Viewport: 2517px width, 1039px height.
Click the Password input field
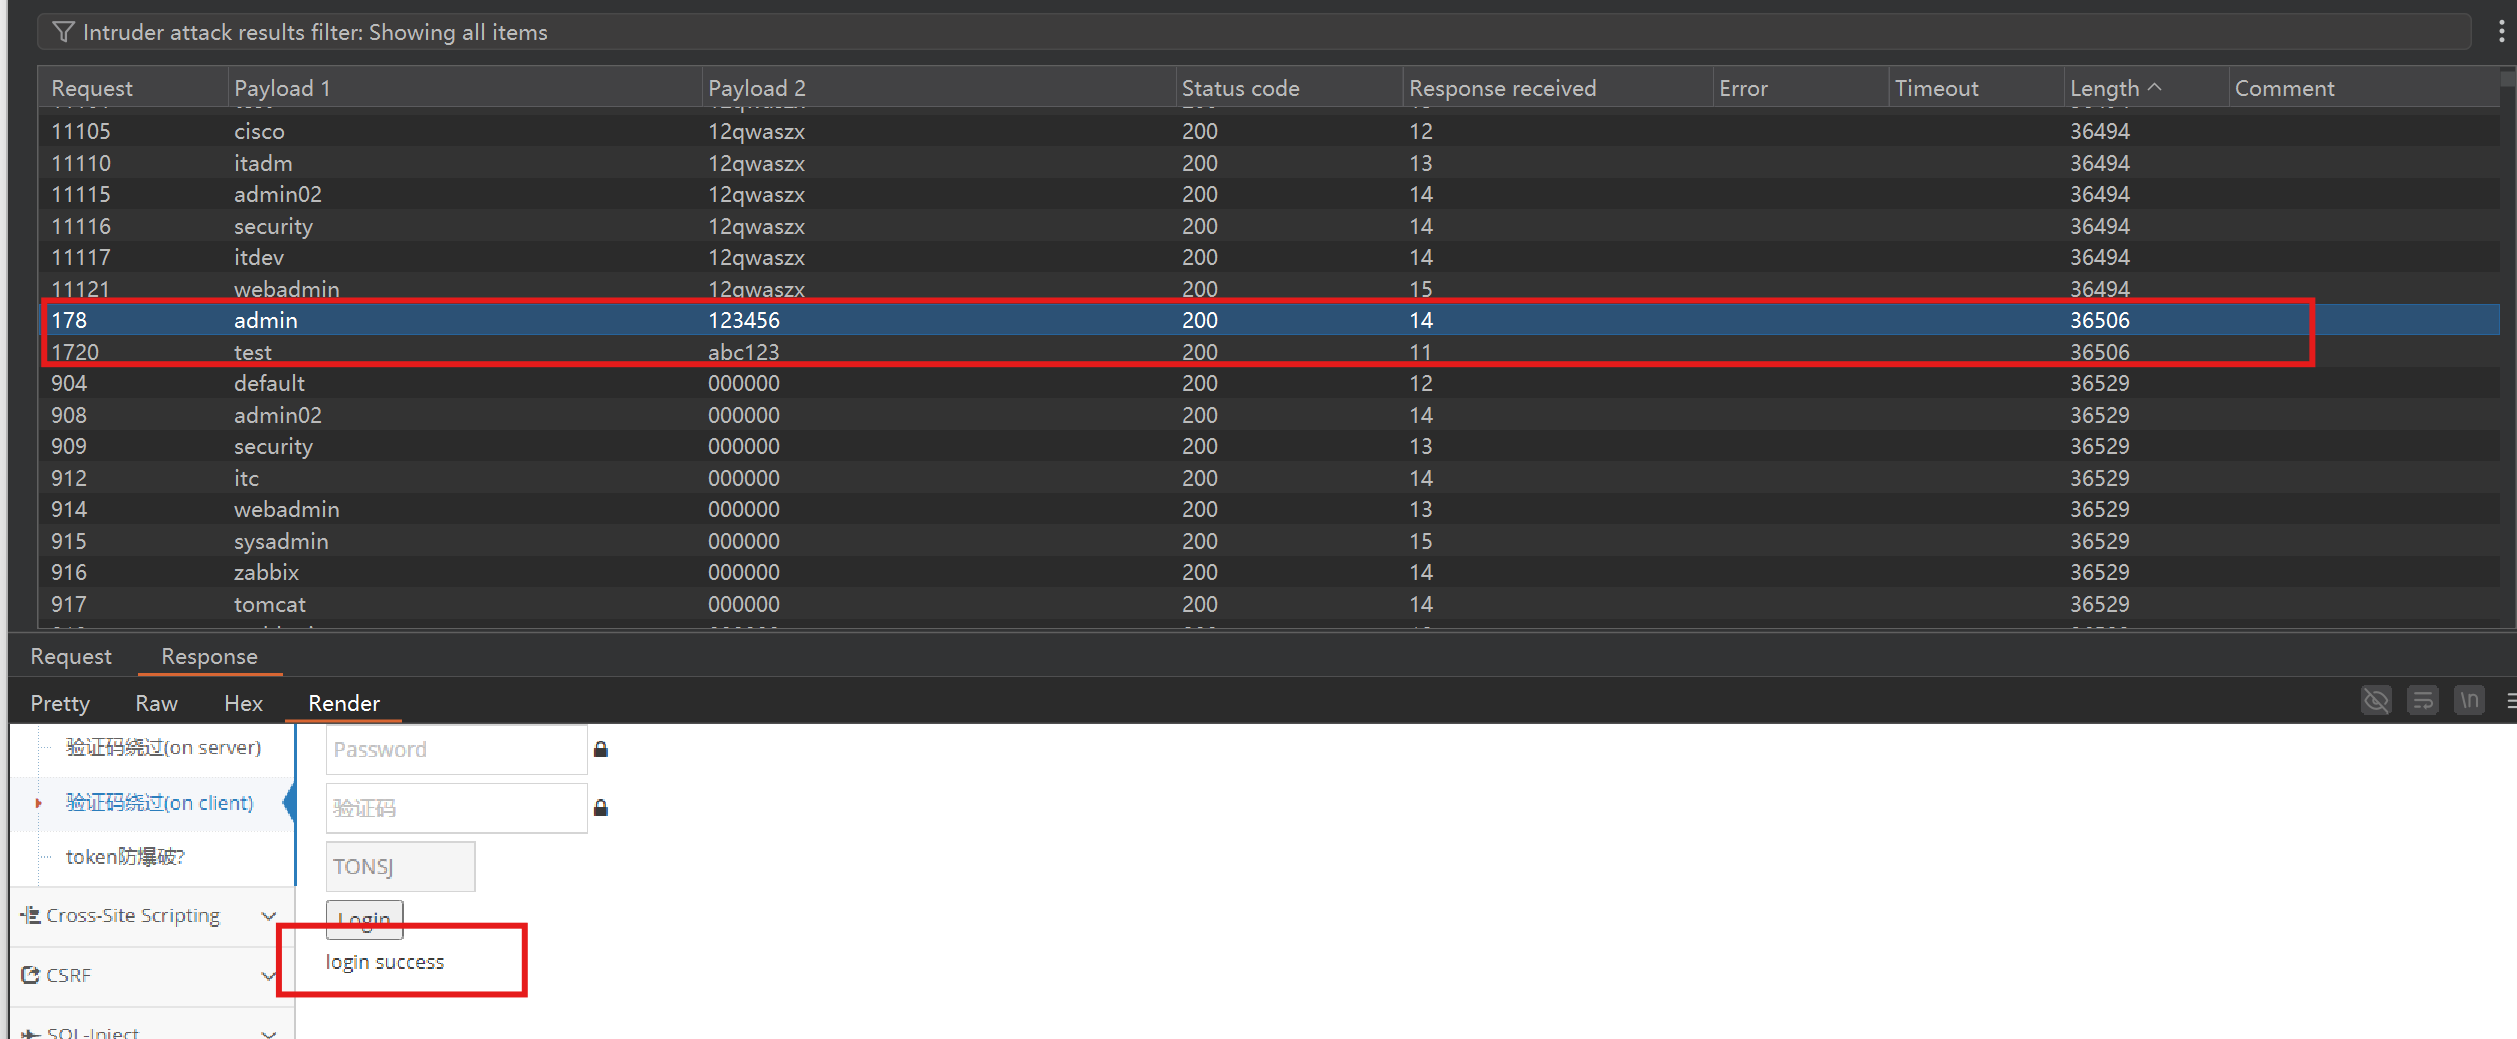[456, 750]
